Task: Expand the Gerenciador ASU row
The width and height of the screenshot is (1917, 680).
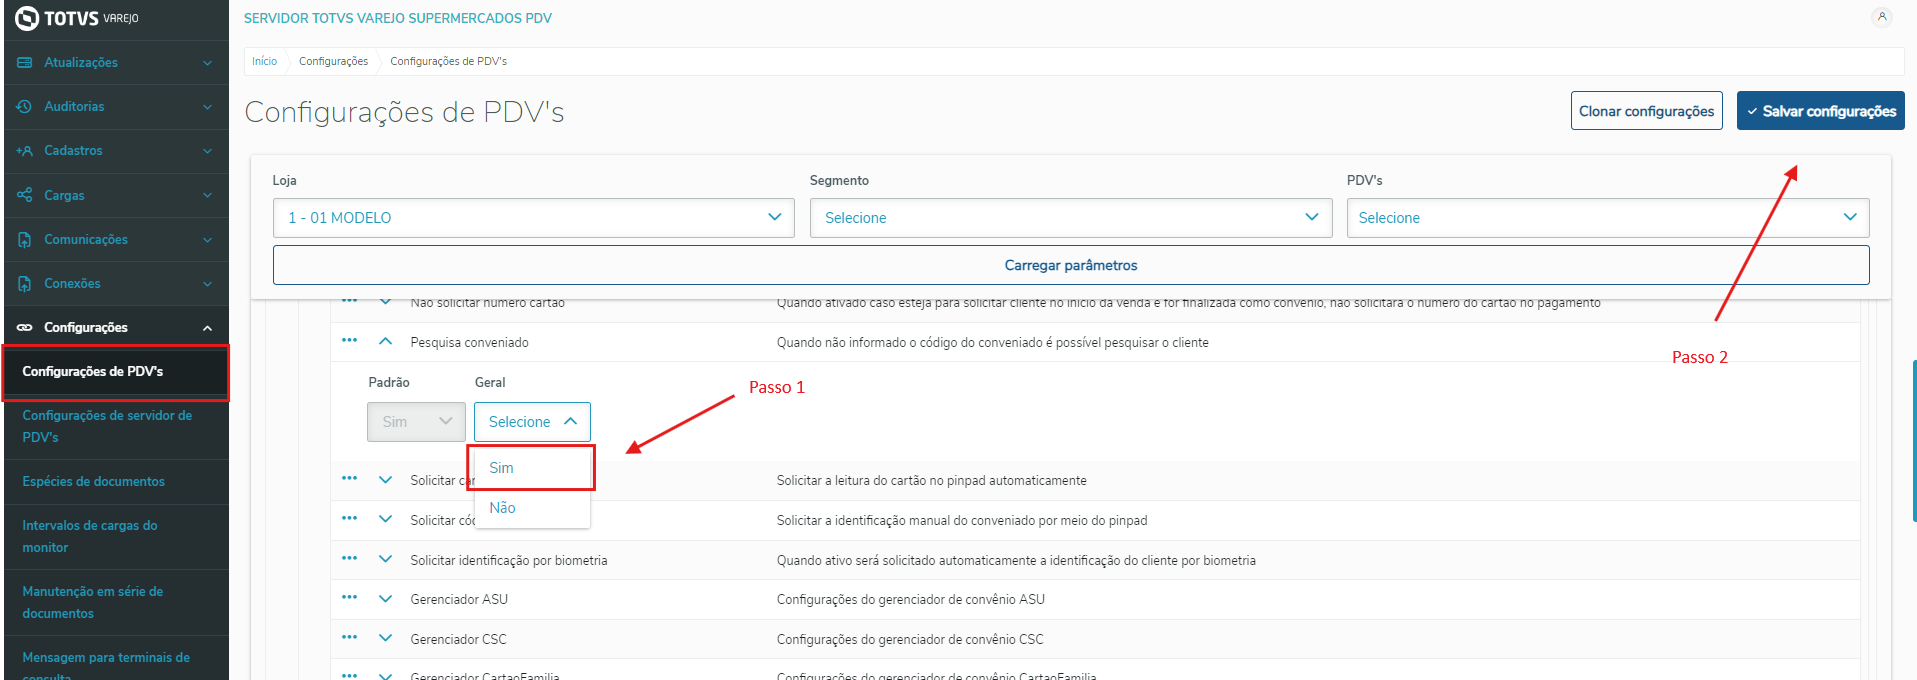Action: pyautogui.click(x=385, y=599)
